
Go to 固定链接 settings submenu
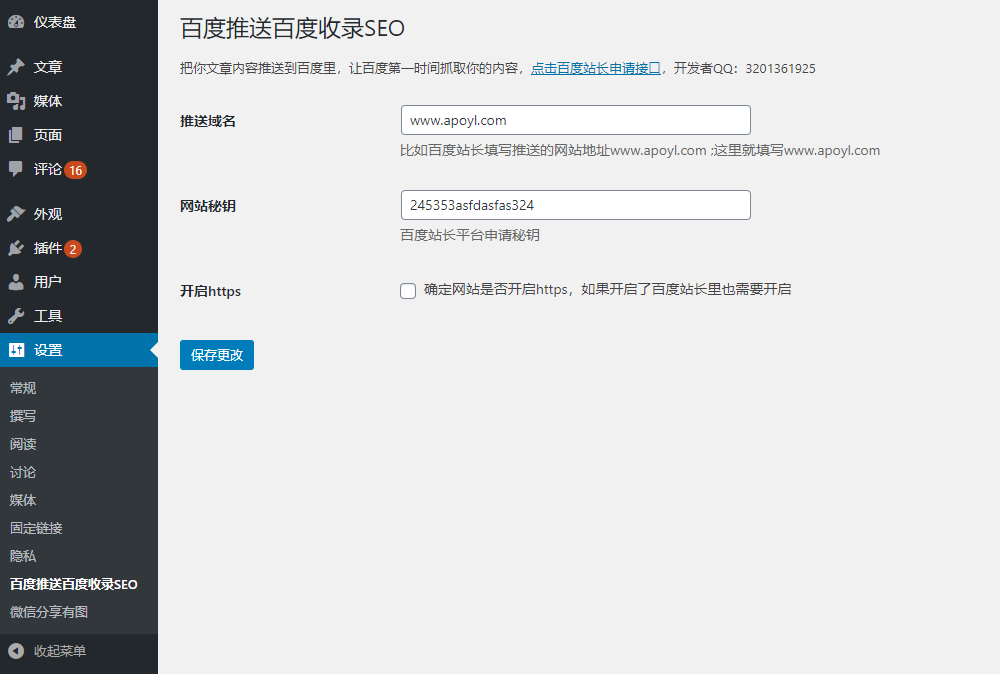pos(36,528)
